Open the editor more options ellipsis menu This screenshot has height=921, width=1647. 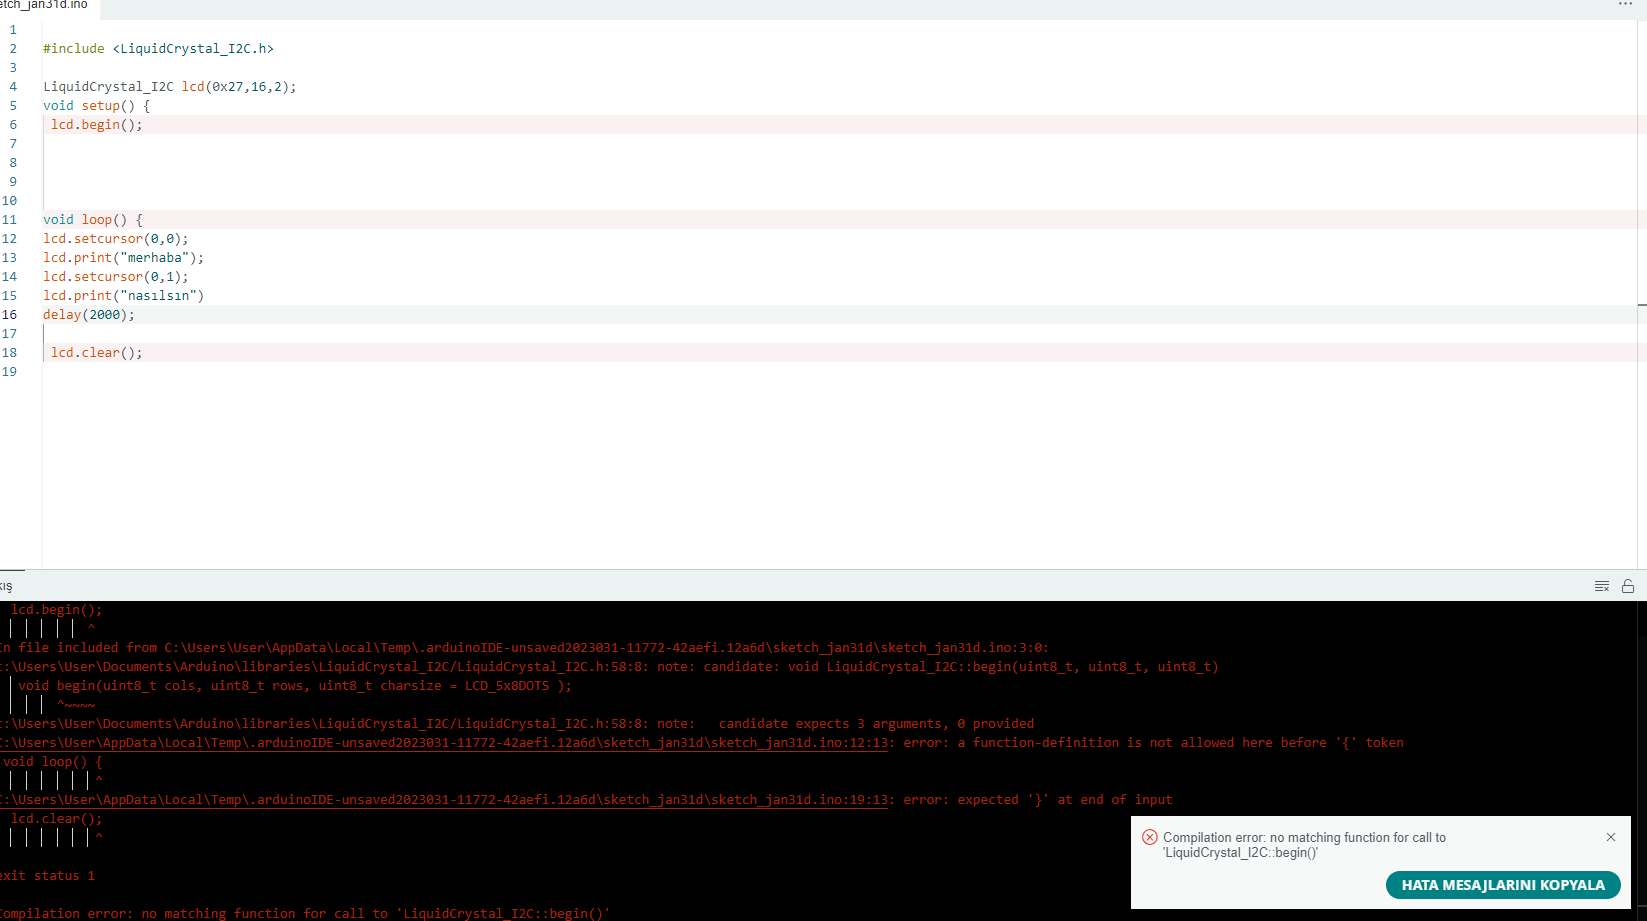[1625, 5]
